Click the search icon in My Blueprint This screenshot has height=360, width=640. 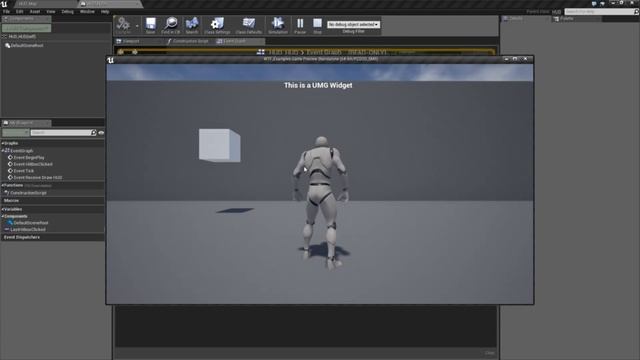click(94, 133)
